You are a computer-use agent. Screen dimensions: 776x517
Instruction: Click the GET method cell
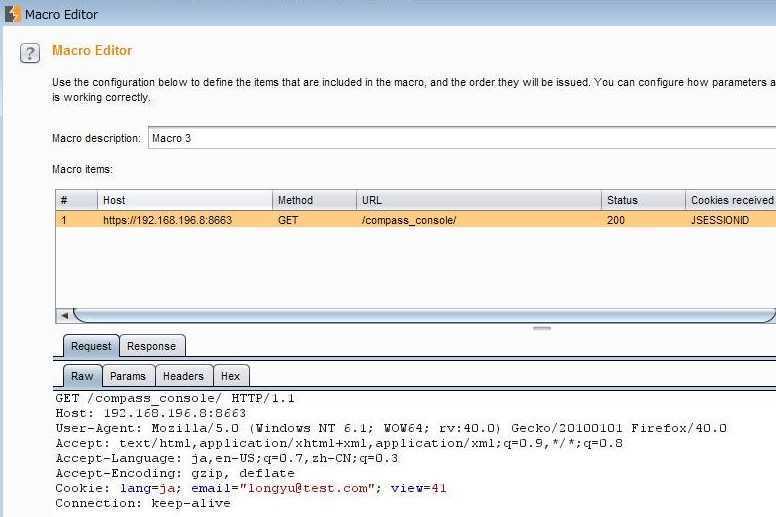coord(288,220)
